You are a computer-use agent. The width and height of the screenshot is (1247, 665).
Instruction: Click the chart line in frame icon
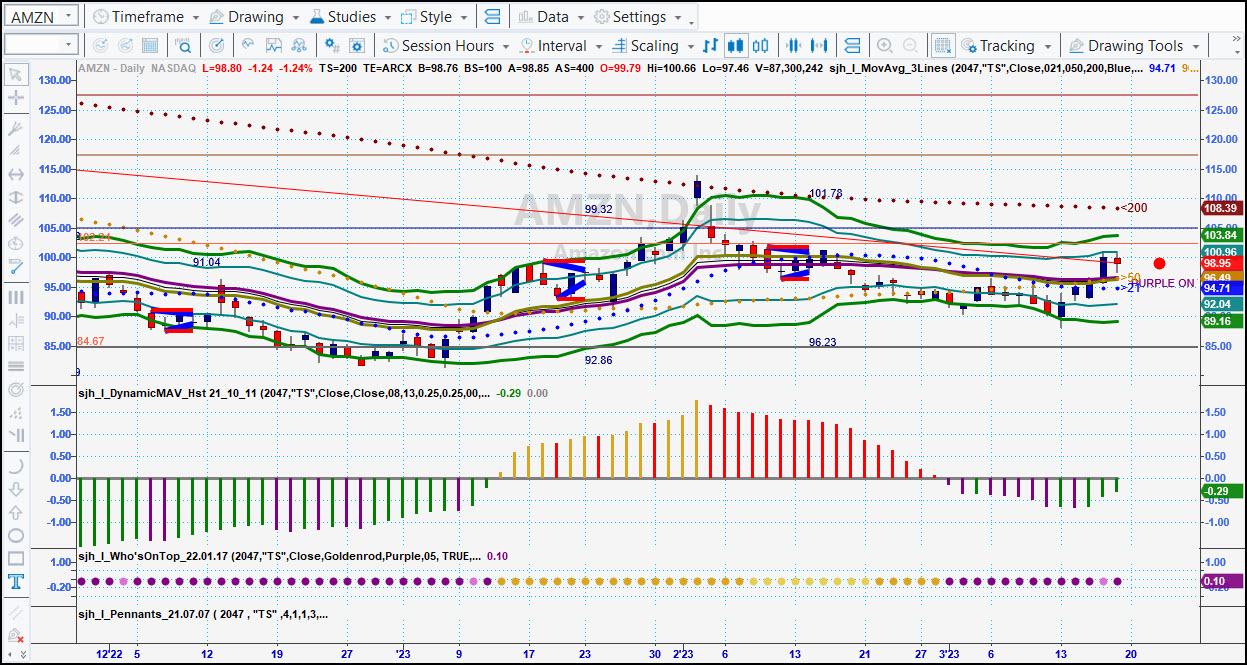[273, 46]
